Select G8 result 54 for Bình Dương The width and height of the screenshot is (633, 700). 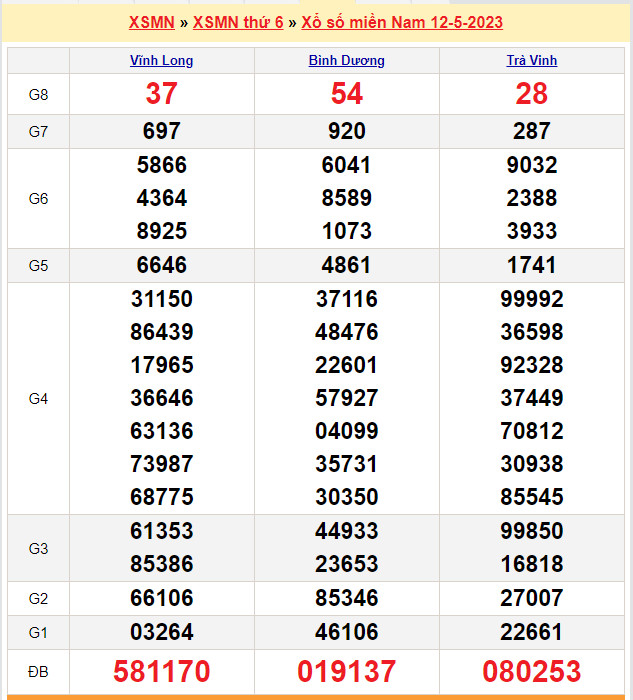(x=346, y=94)
